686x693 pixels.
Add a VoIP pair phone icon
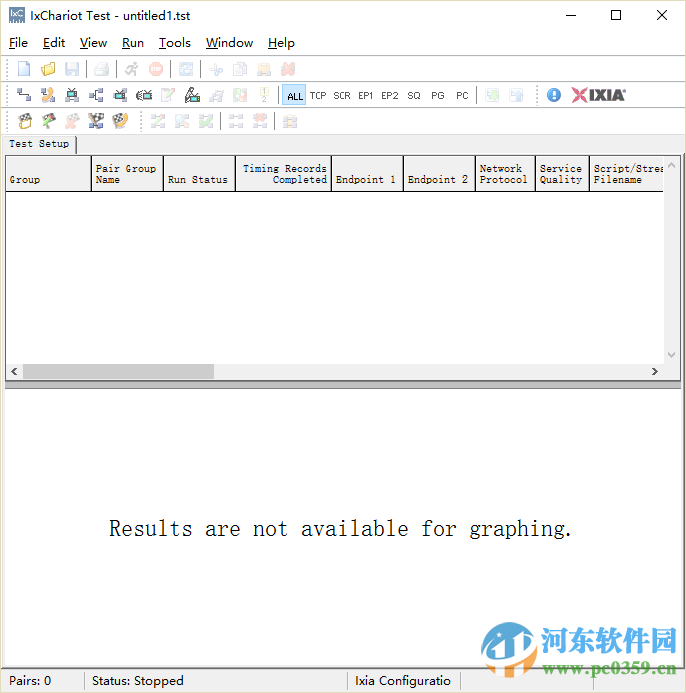pos(48,95)
